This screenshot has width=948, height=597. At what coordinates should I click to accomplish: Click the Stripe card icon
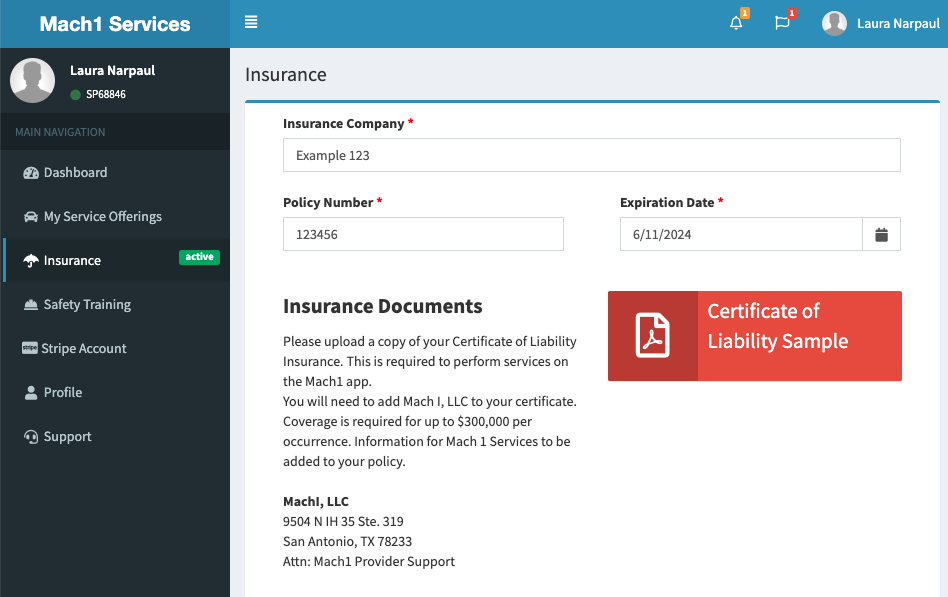coord(30,348)
